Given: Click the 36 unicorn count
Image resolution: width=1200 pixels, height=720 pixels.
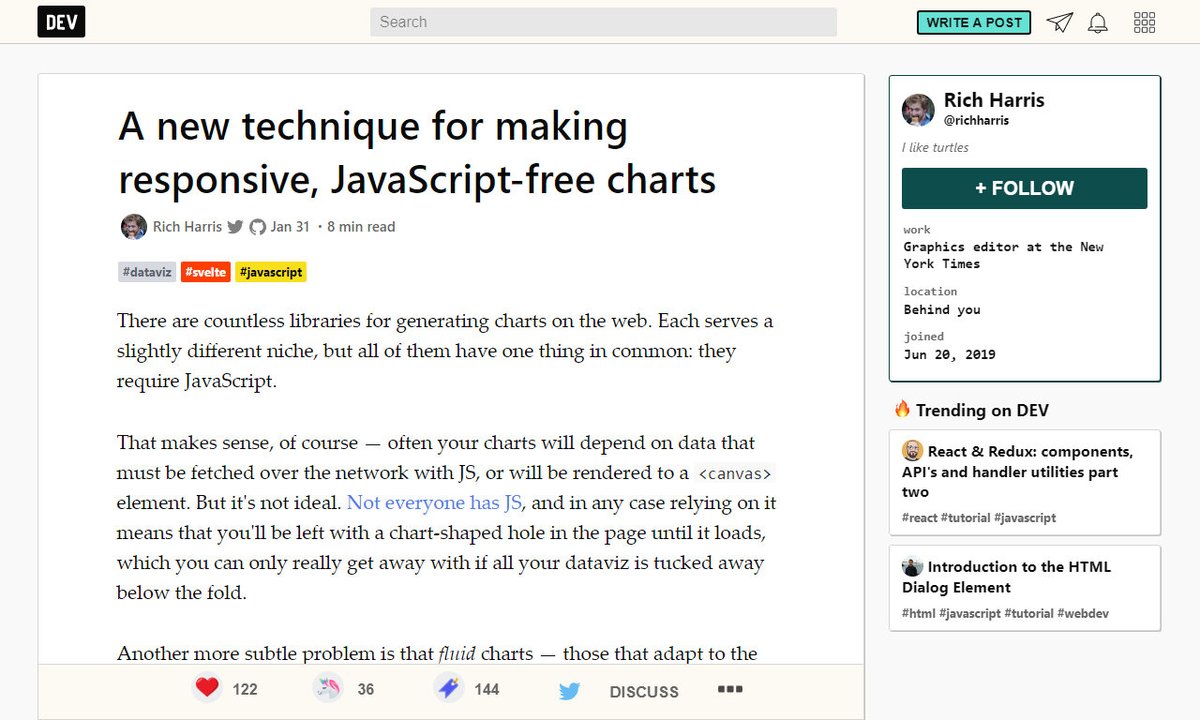Looking at the screenshot, I should 366,689.
